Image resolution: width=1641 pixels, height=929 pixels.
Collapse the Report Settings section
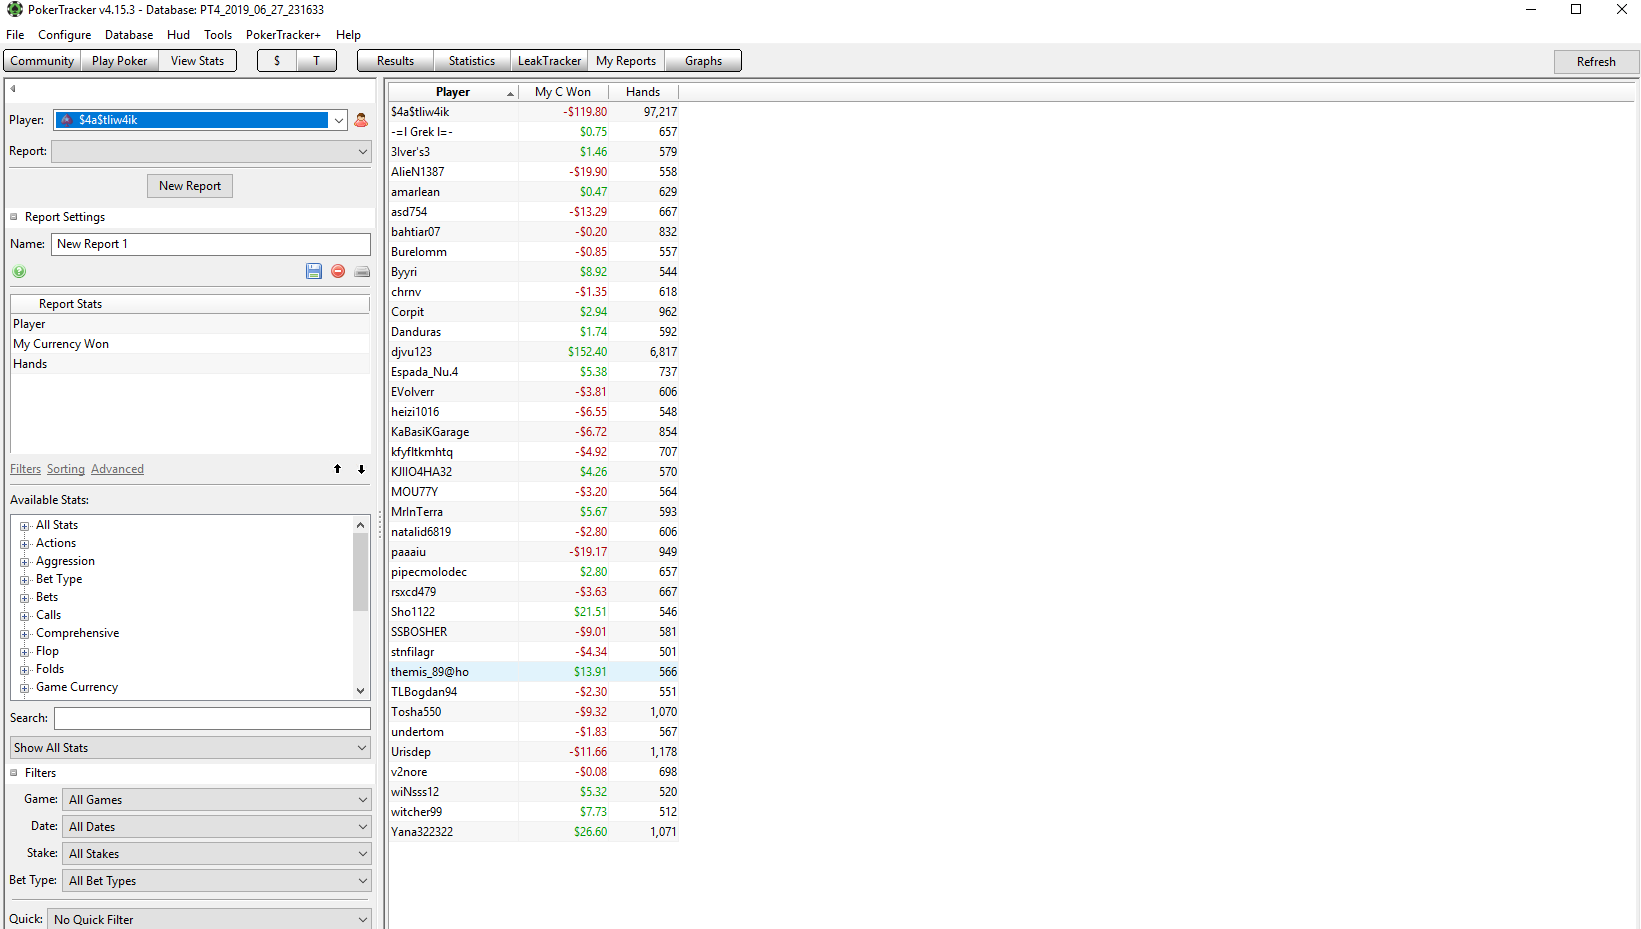[x=14, y=217]
